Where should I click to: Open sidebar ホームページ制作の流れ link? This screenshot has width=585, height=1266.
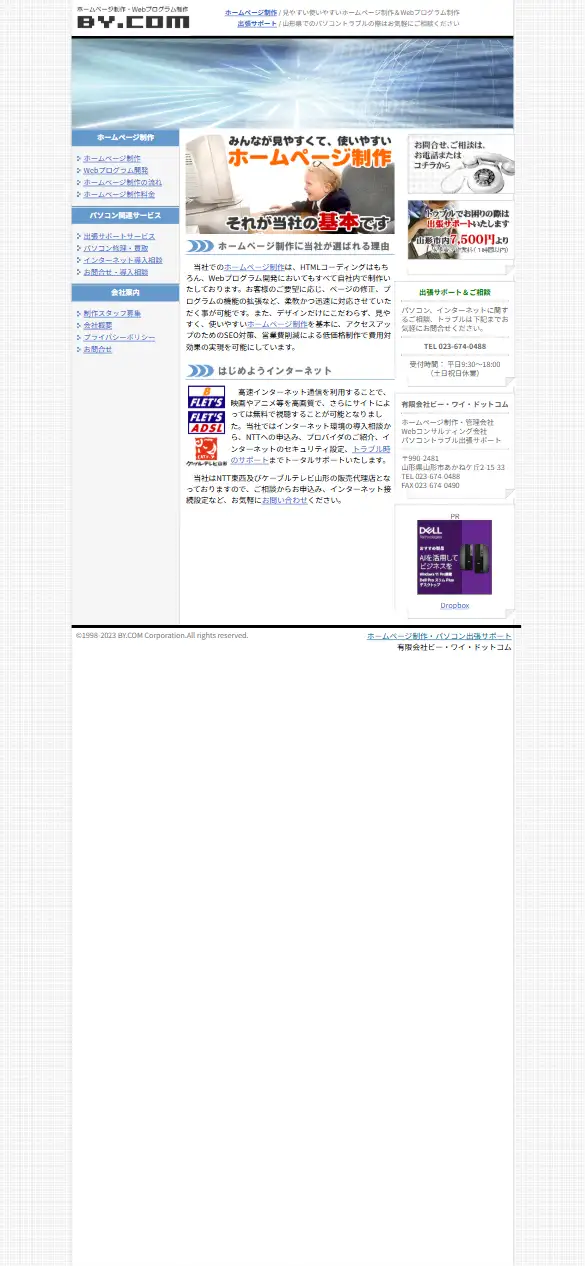point(122,182)
